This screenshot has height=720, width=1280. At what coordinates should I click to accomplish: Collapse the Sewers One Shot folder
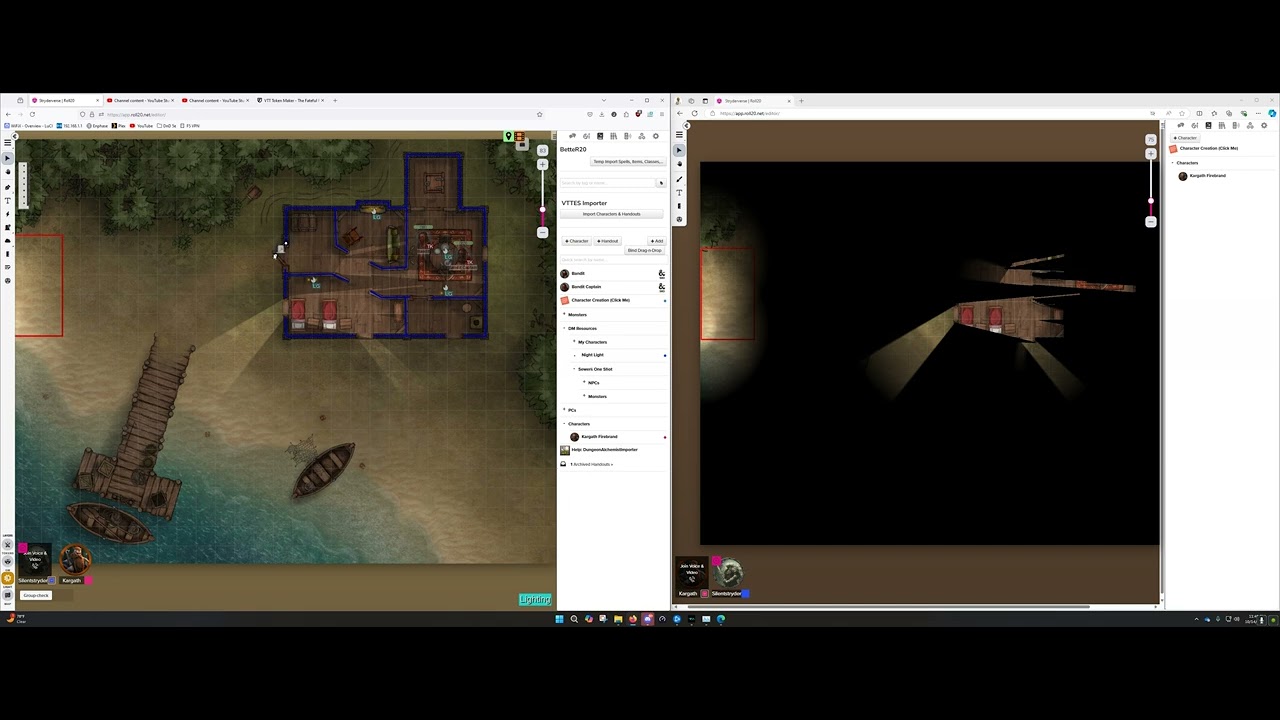click(x=594, y=369)
